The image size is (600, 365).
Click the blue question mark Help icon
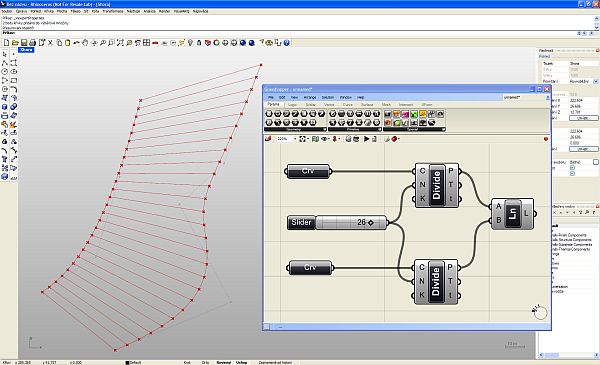[x=286, y=43]
